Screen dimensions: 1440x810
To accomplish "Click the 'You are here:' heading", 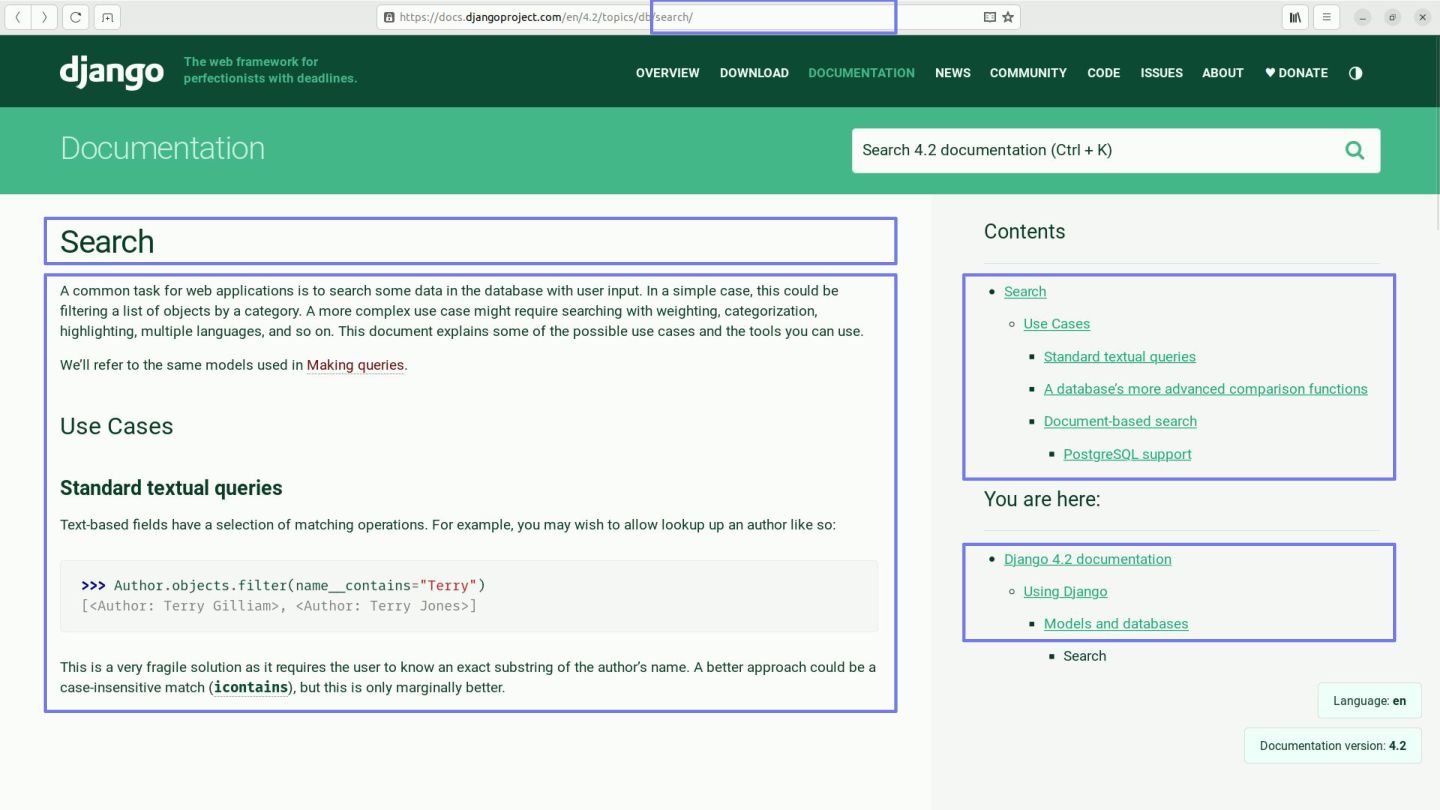I will [x=1042, y=498].
